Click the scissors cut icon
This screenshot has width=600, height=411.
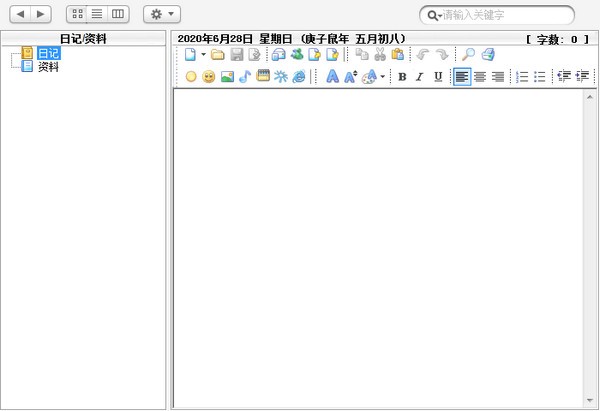pyautogui.click(x=380, y=55)
